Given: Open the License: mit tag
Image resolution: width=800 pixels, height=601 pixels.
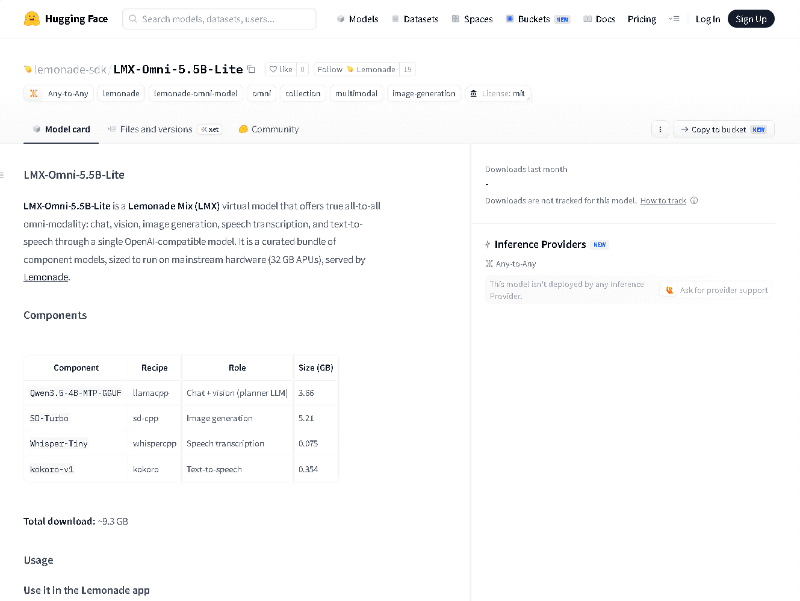Looking at the screenshot, I should [x=497, y=93].
